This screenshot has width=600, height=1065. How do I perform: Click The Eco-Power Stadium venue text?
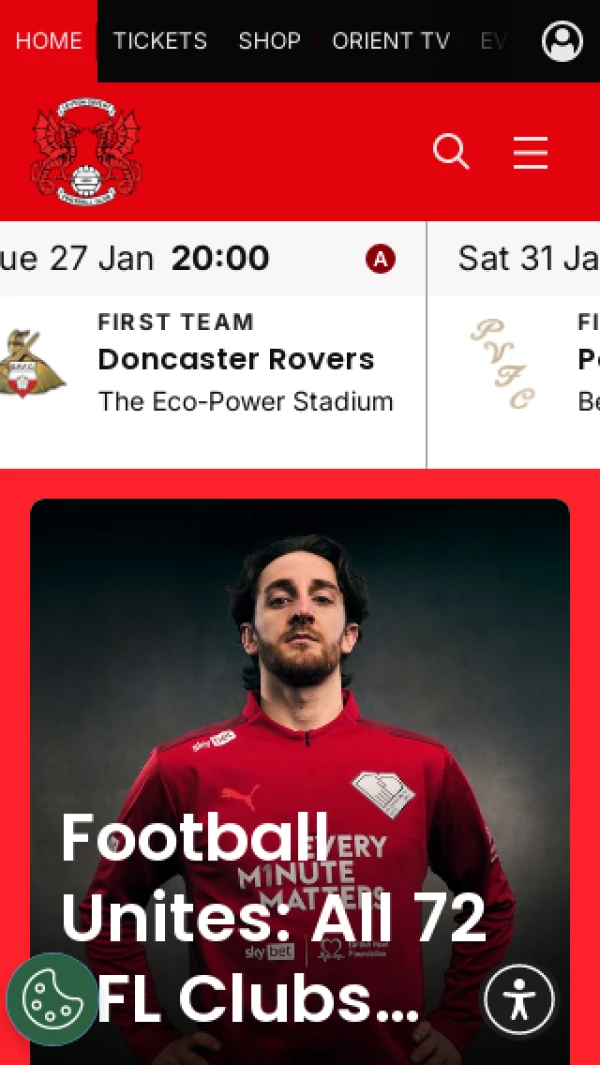[x=246, y=401]
